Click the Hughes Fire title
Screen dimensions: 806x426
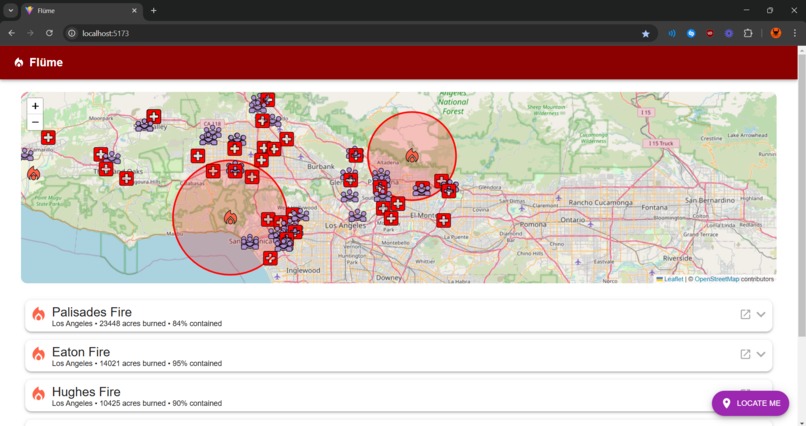click(86, 392)
